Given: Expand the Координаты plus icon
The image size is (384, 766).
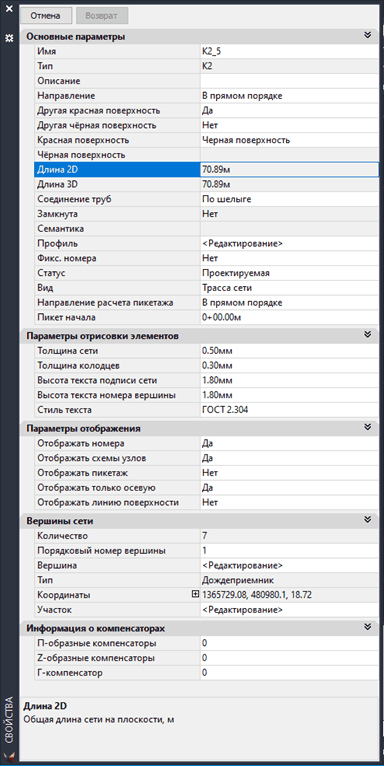Looking at the screenshot, I should pyautogui.click(x=196, y=595).
